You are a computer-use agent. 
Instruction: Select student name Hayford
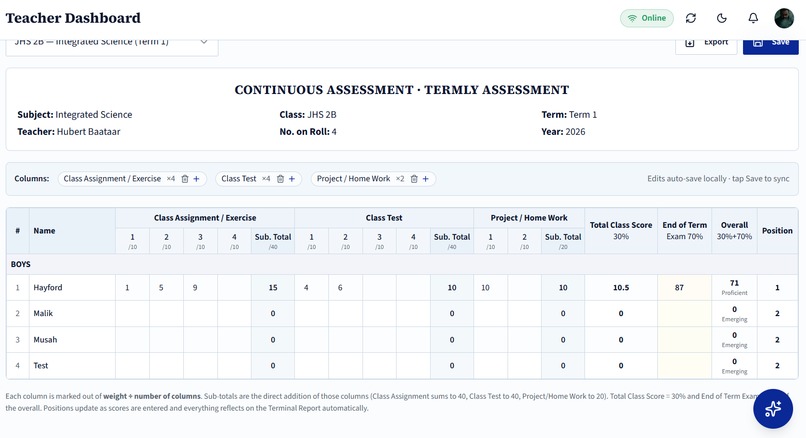[x=48, y=287]
